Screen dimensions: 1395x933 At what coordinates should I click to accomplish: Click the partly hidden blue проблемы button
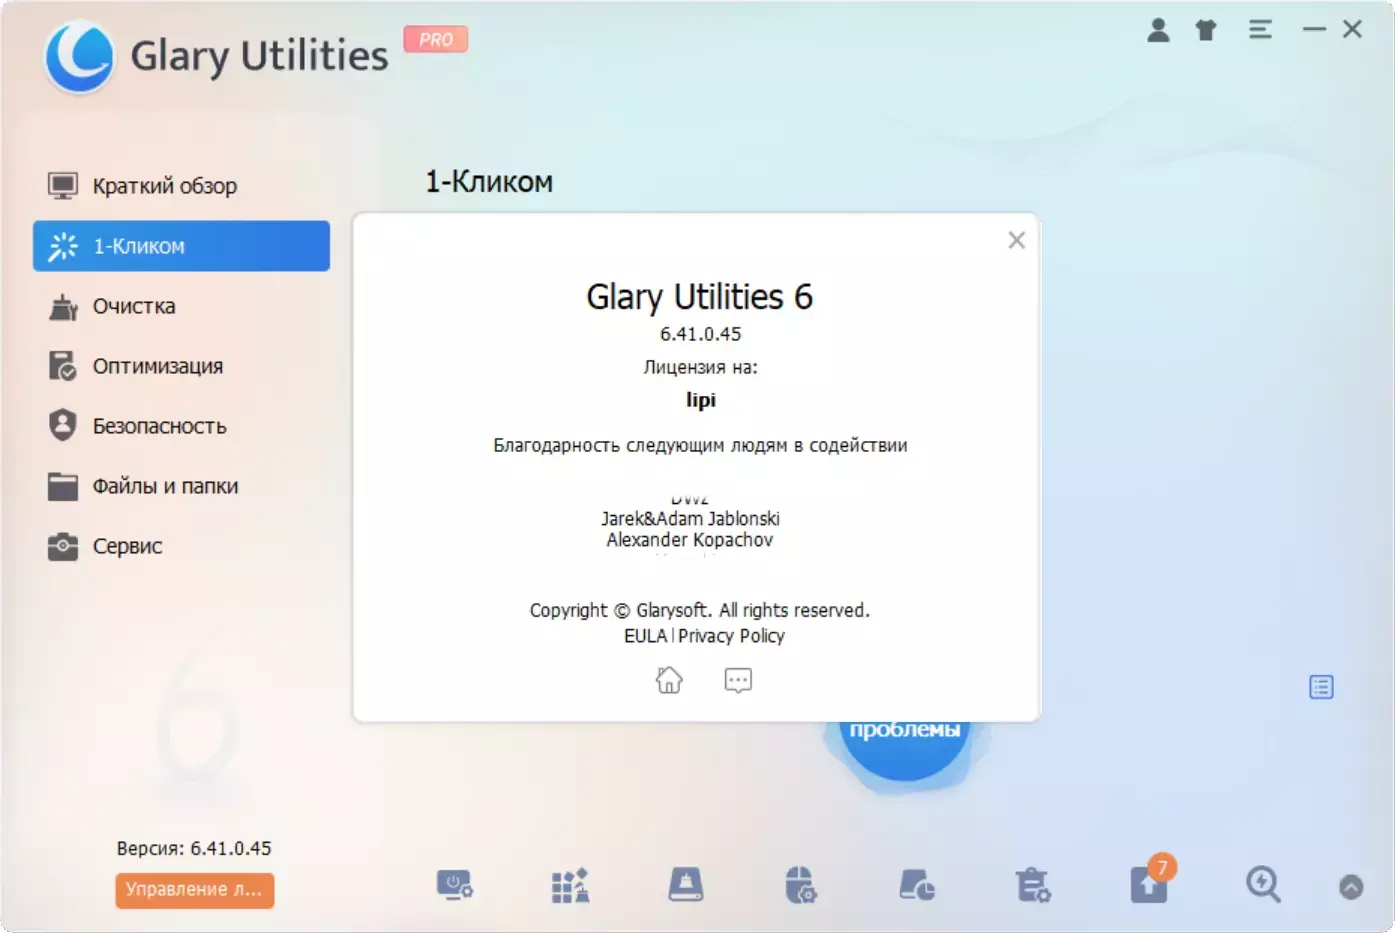click(x=905, y=748)
